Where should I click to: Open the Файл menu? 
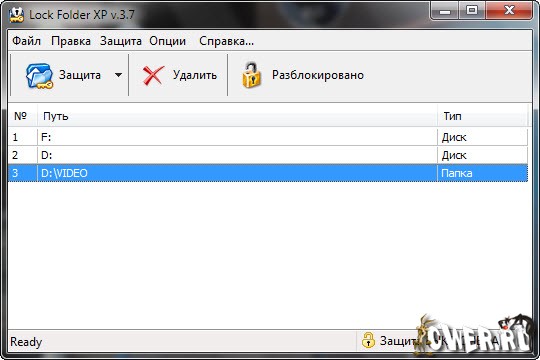coord(27,41)
